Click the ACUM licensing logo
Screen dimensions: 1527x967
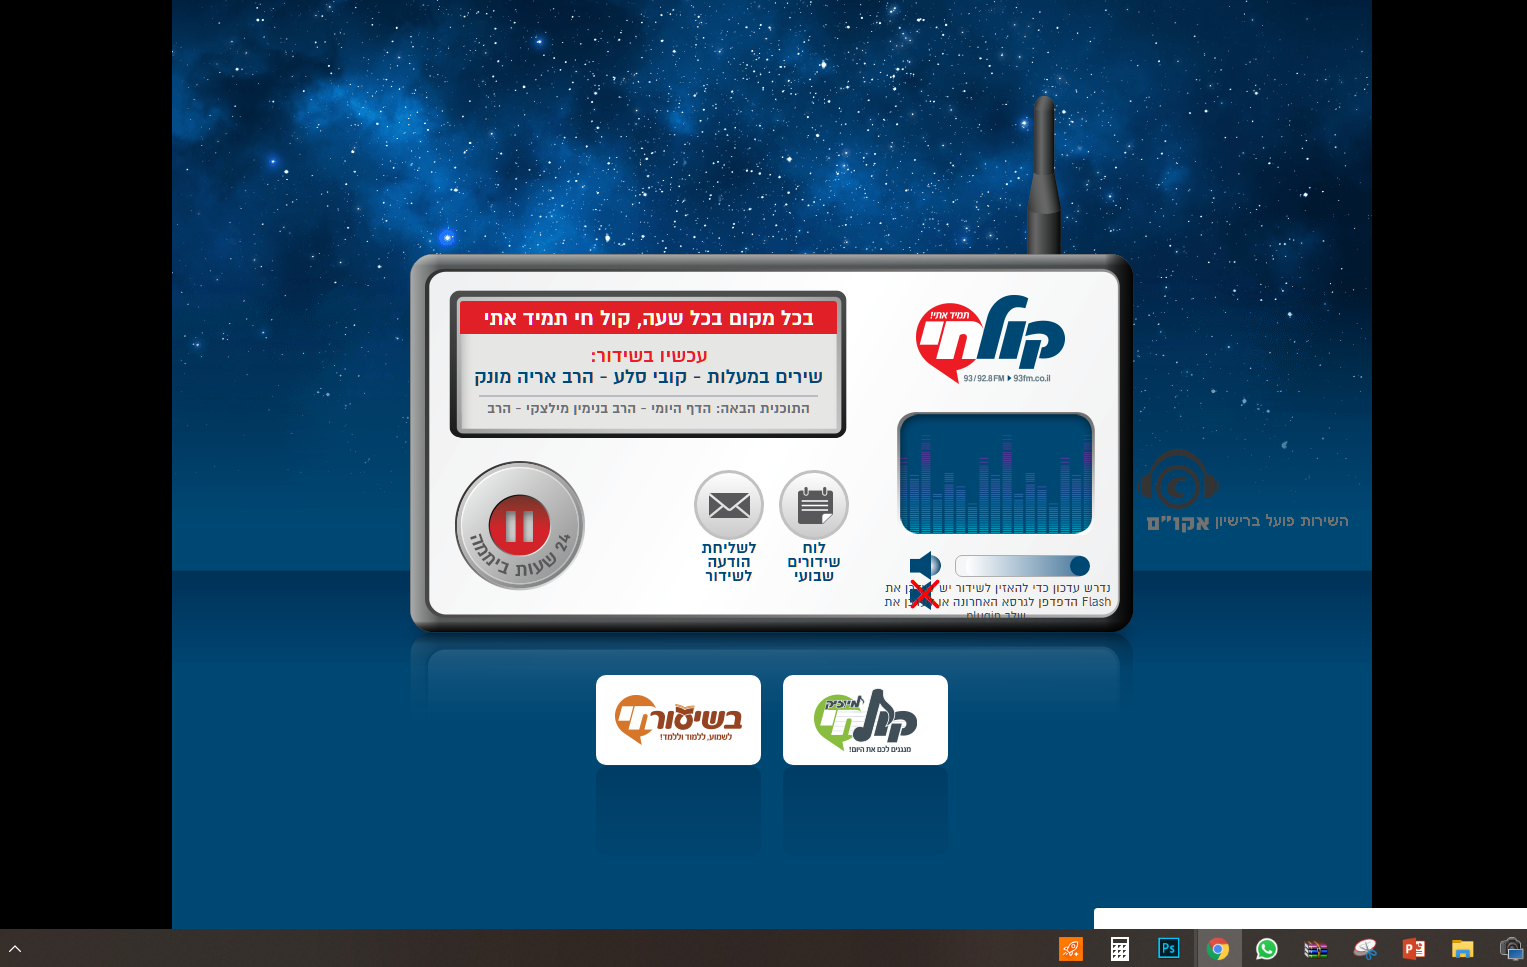coord(1179,491)
